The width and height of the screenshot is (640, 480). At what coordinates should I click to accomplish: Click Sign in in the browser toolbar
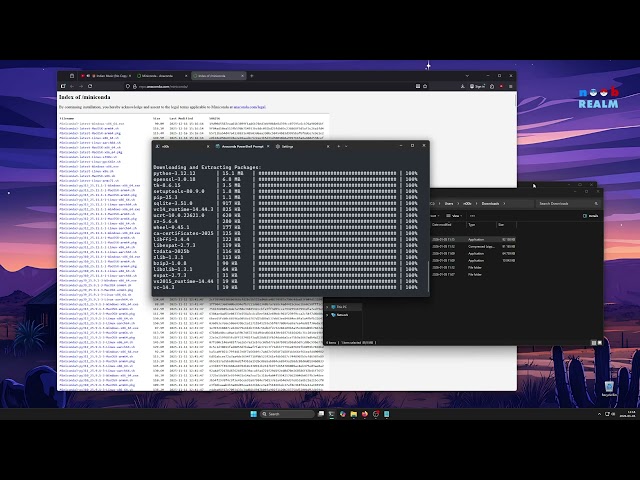tap(477, 87)
